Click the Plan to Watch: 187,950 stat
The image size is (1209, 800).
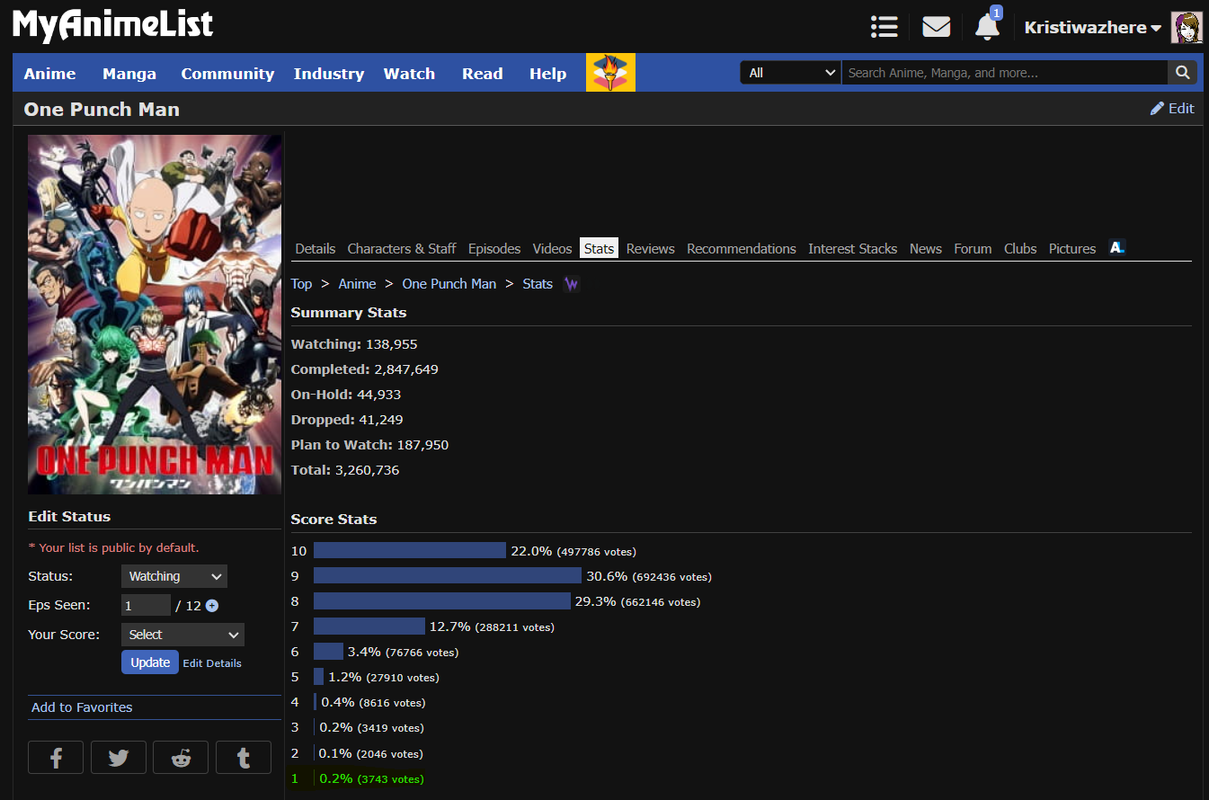(x=370, y=444)
